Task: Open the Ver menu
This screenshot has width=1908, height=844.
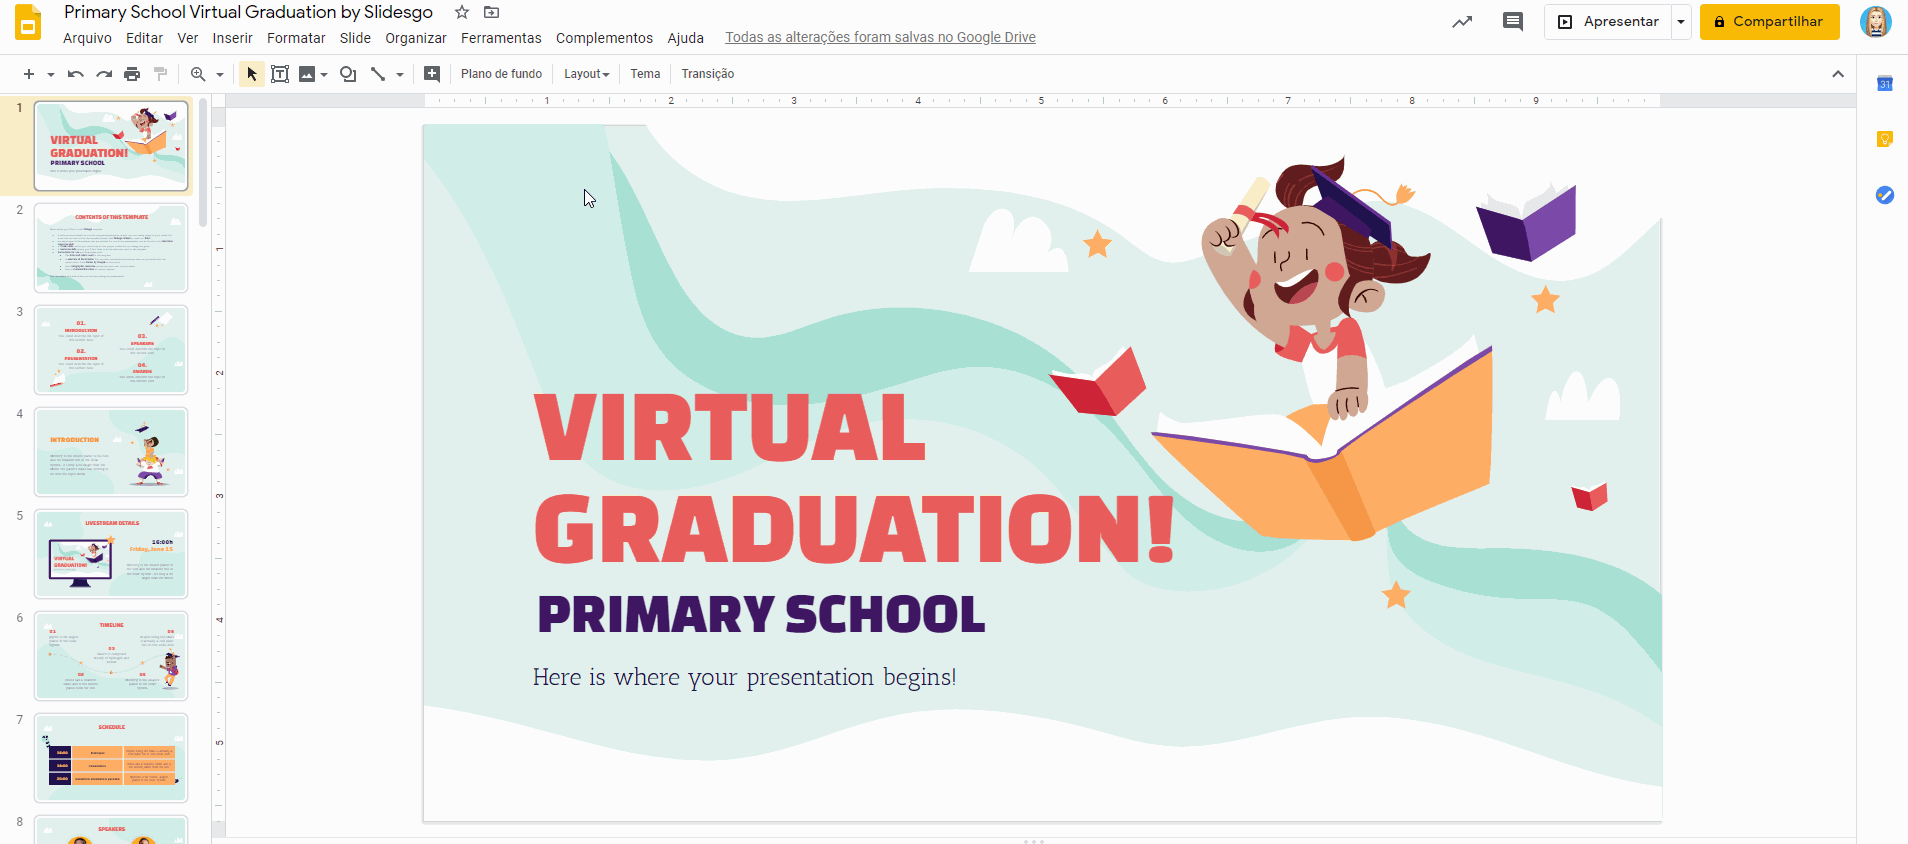Action: click(x=188, y=38)
